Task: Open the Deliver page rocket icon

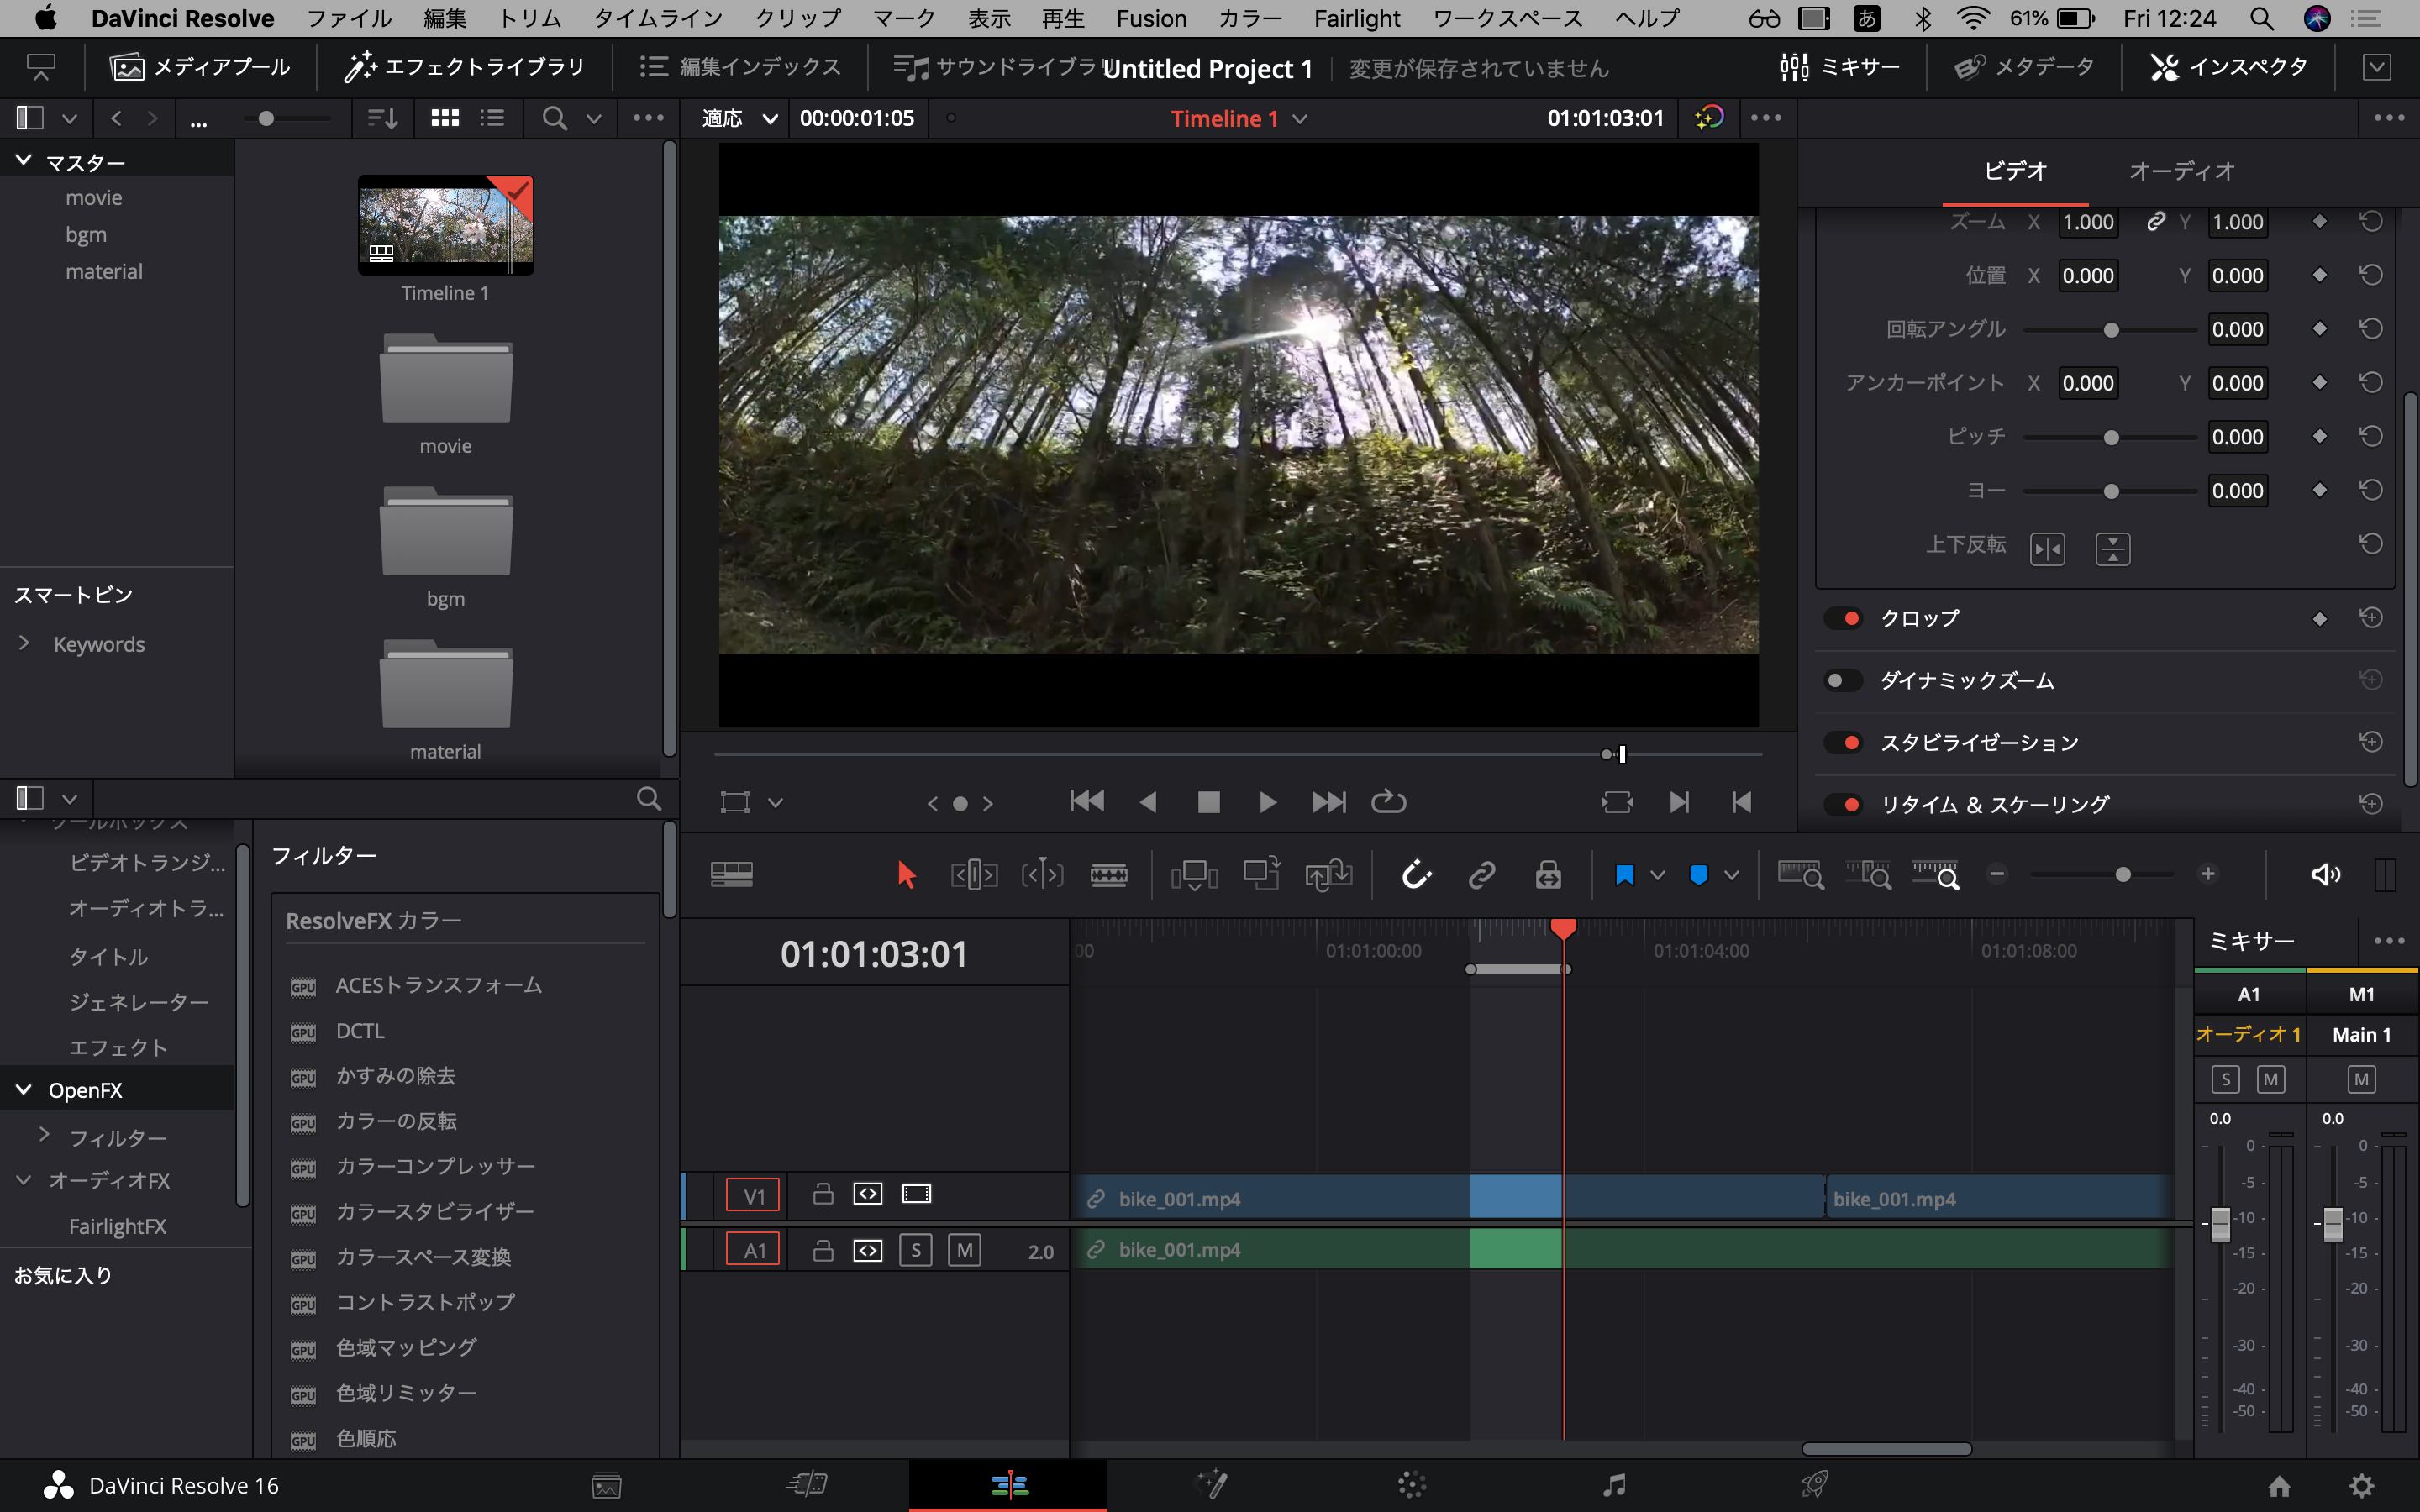Action: coord(1815,1484)
